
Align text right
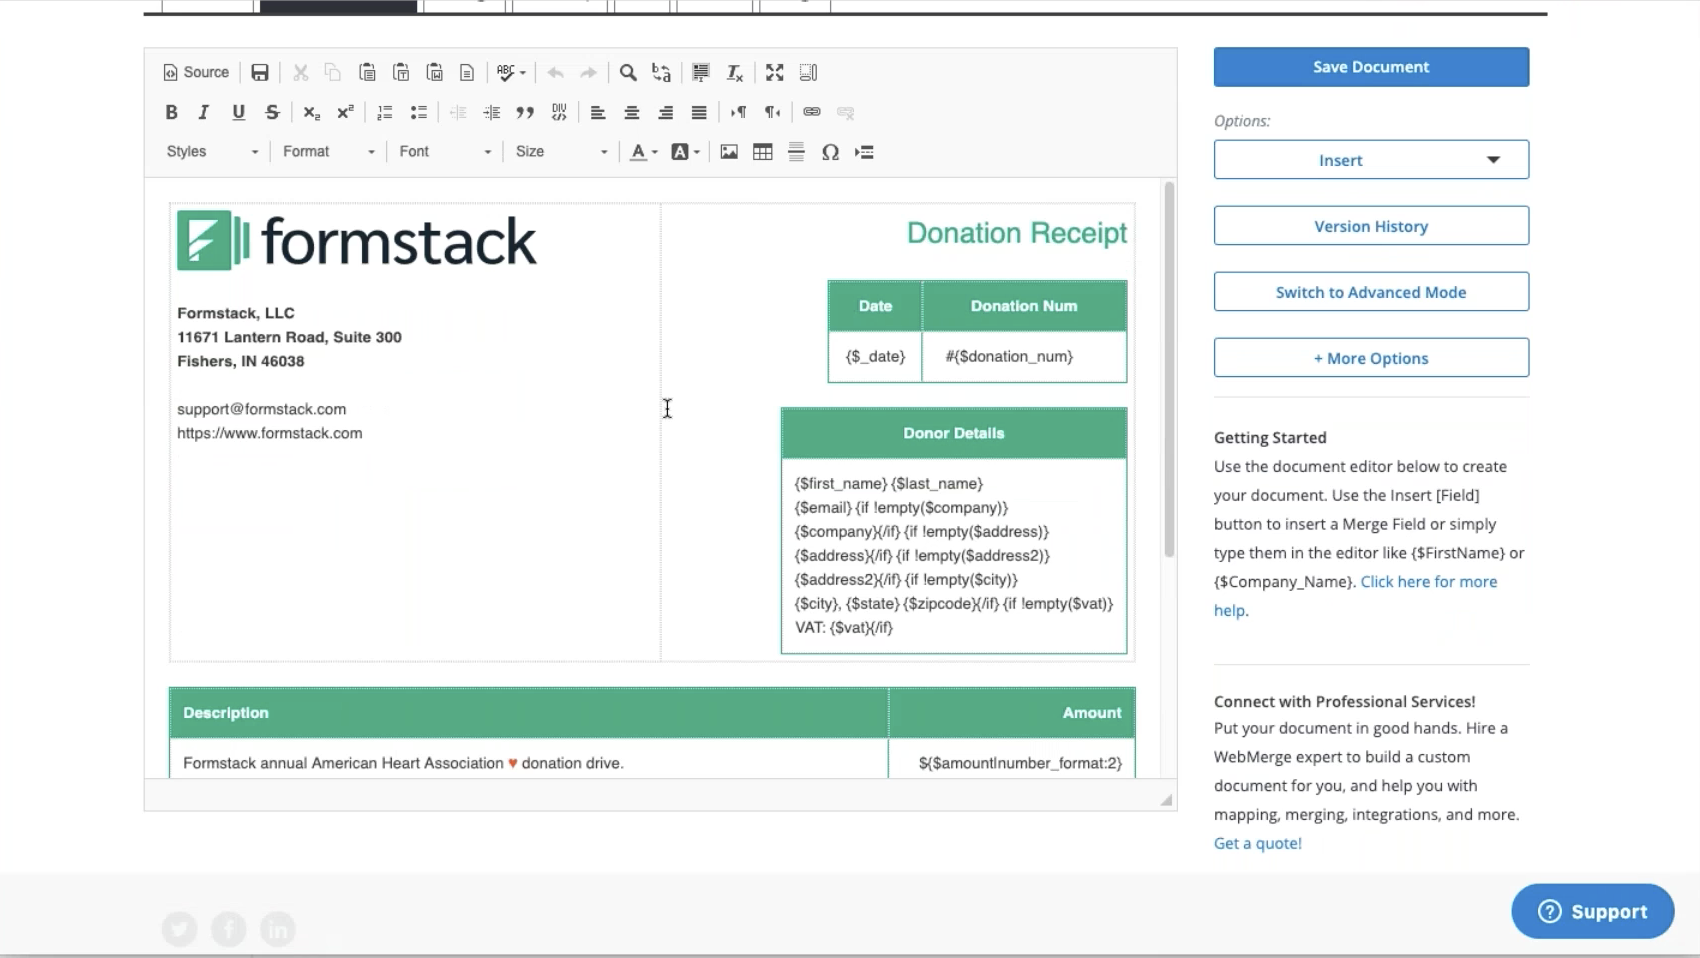click(666, 112)
